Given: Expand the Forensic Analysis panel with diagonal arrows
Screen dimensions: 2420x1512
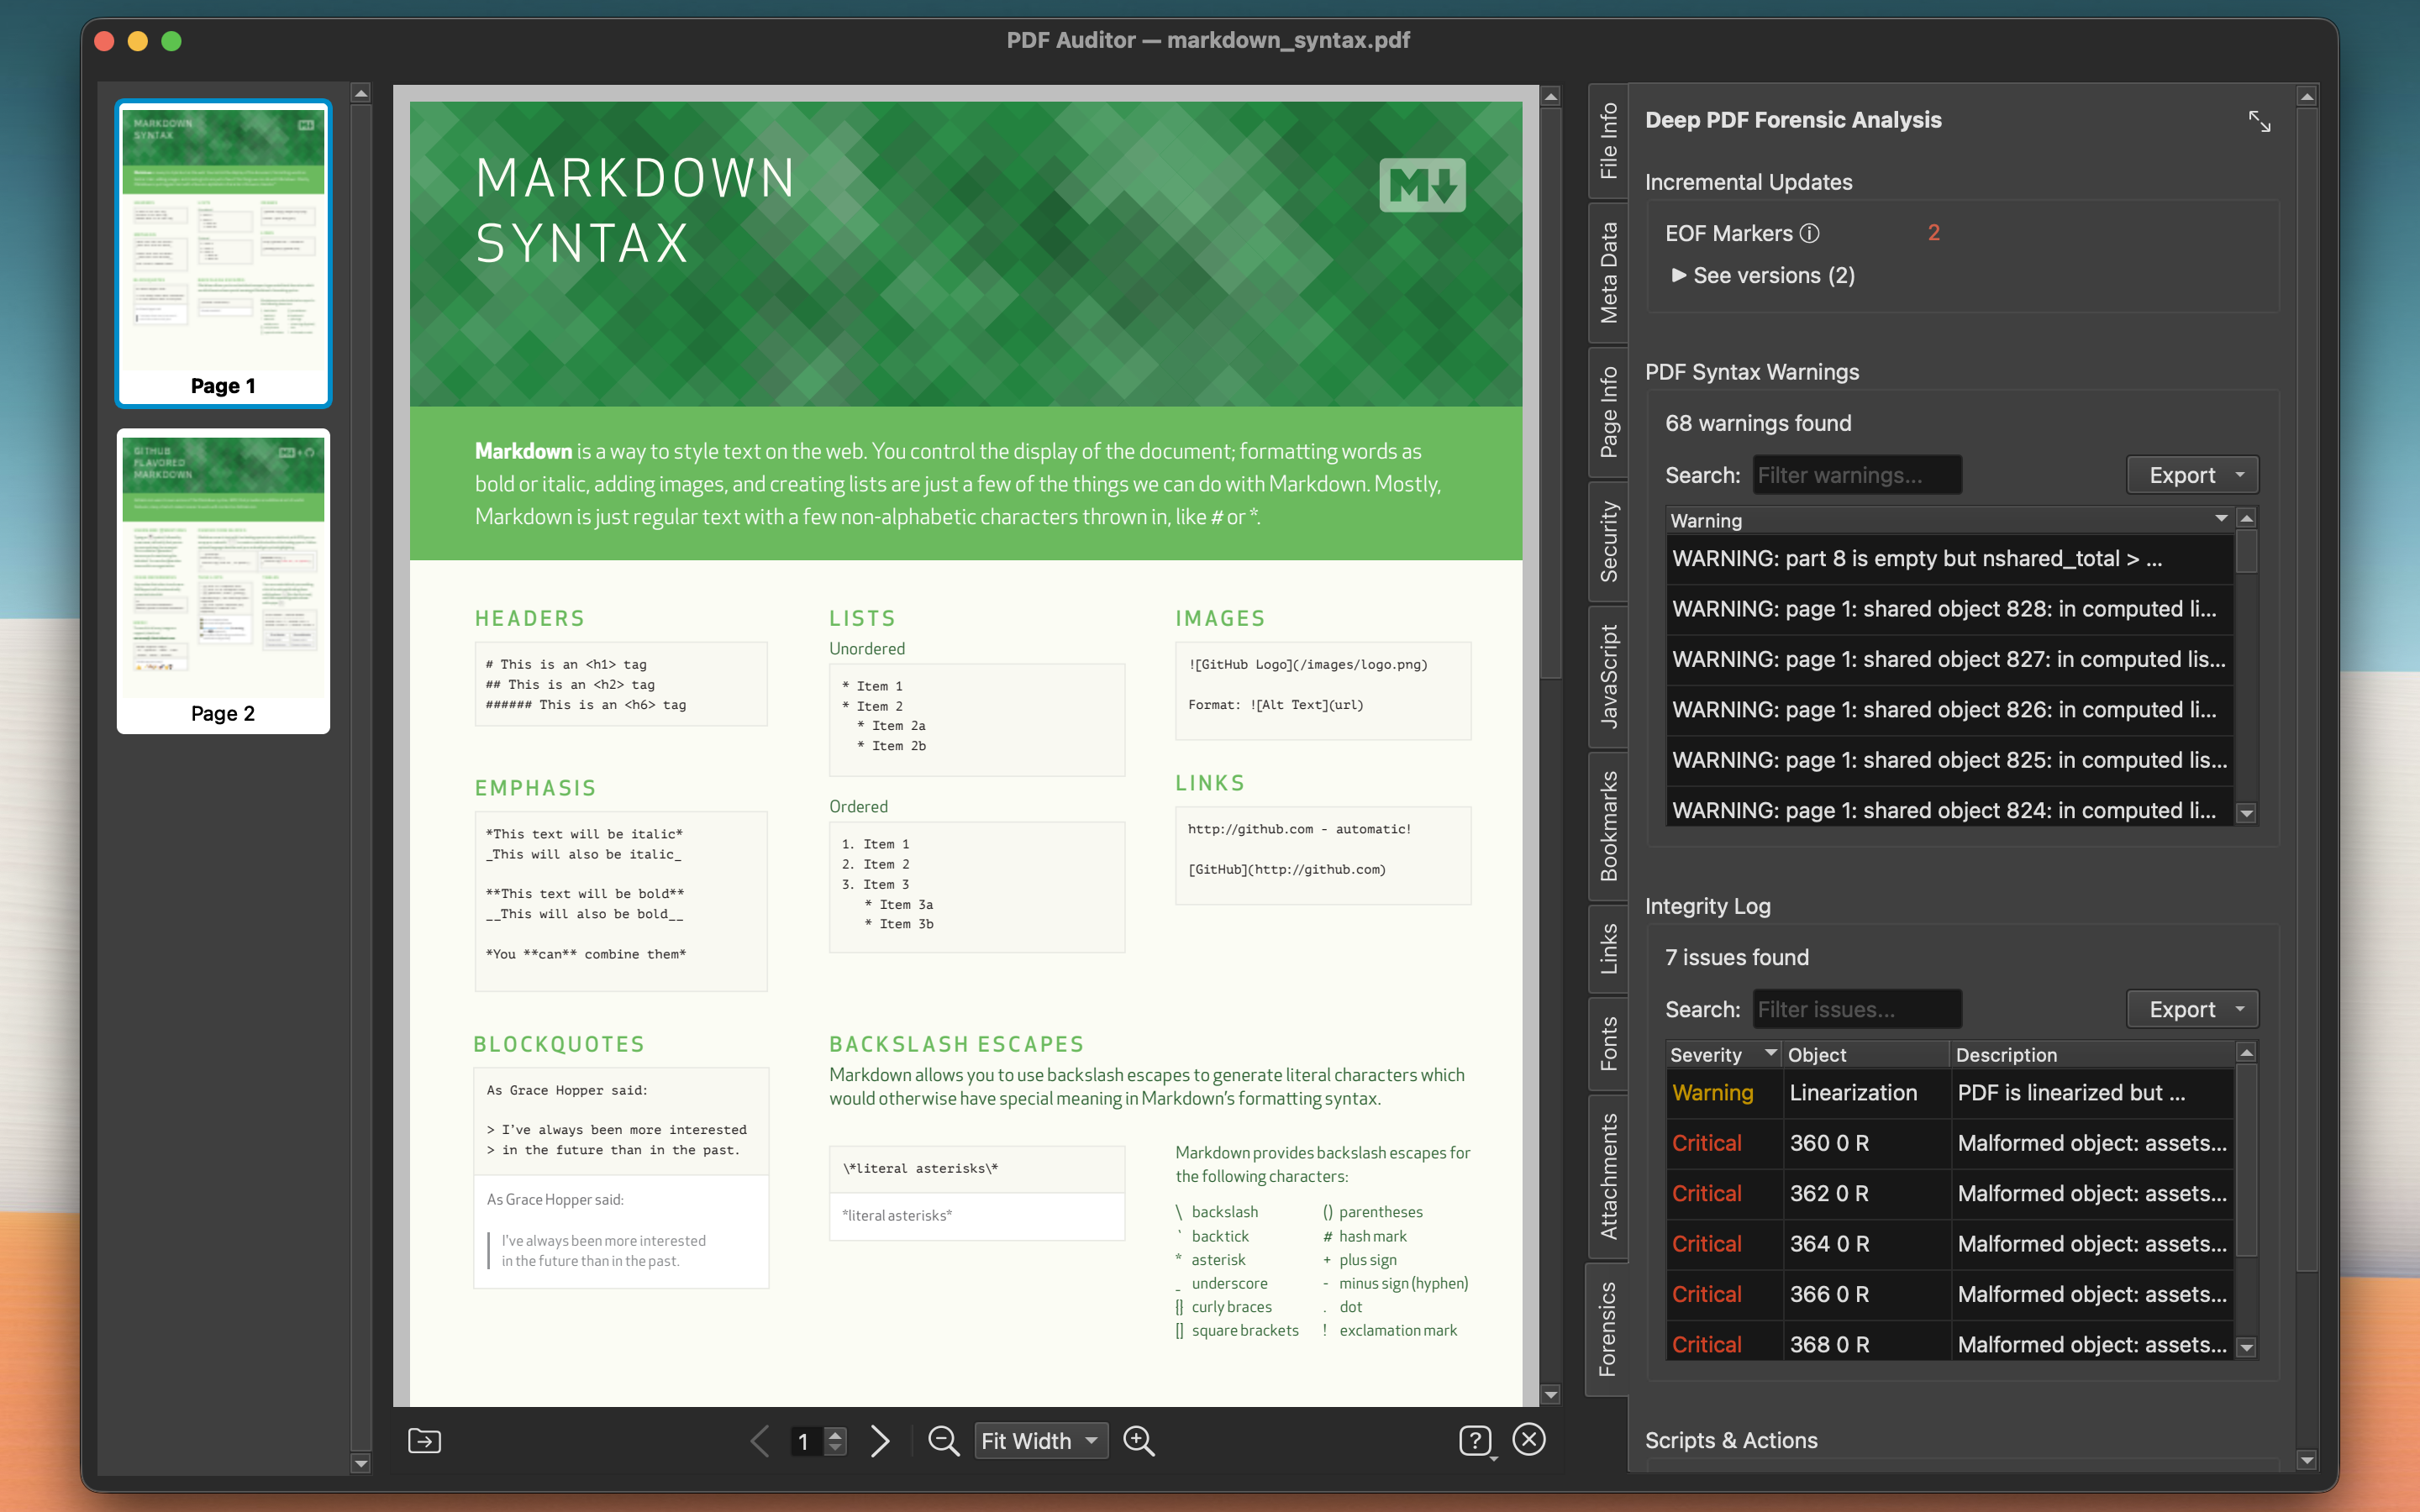Looking at the screenshot, I should pos(2262,121).
